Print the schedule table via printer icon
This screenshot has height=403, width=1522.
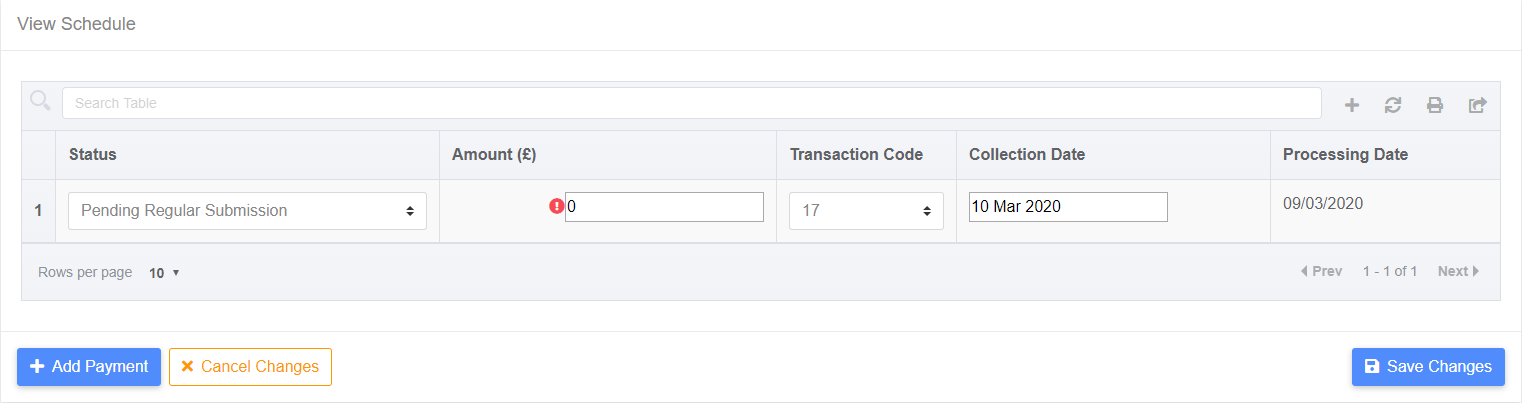1434,104
